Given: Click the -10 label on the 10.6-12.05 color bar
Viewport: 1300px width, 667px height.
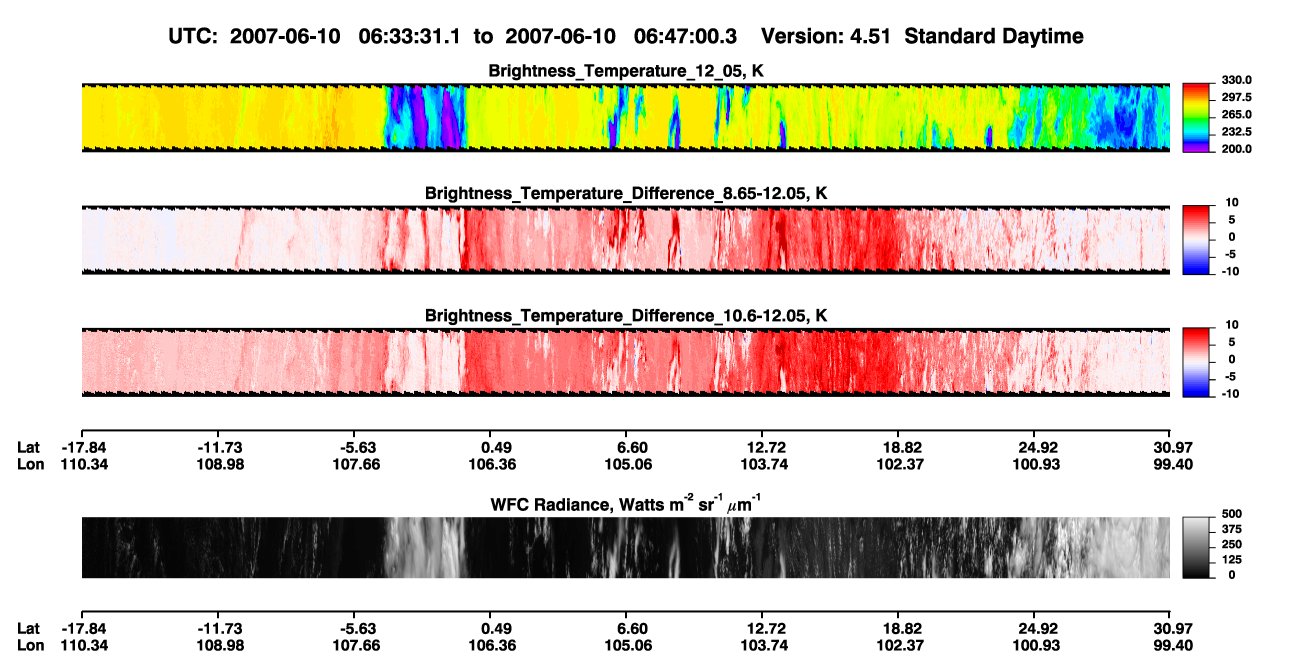Looking at the screenshot, I should 1233,394.
